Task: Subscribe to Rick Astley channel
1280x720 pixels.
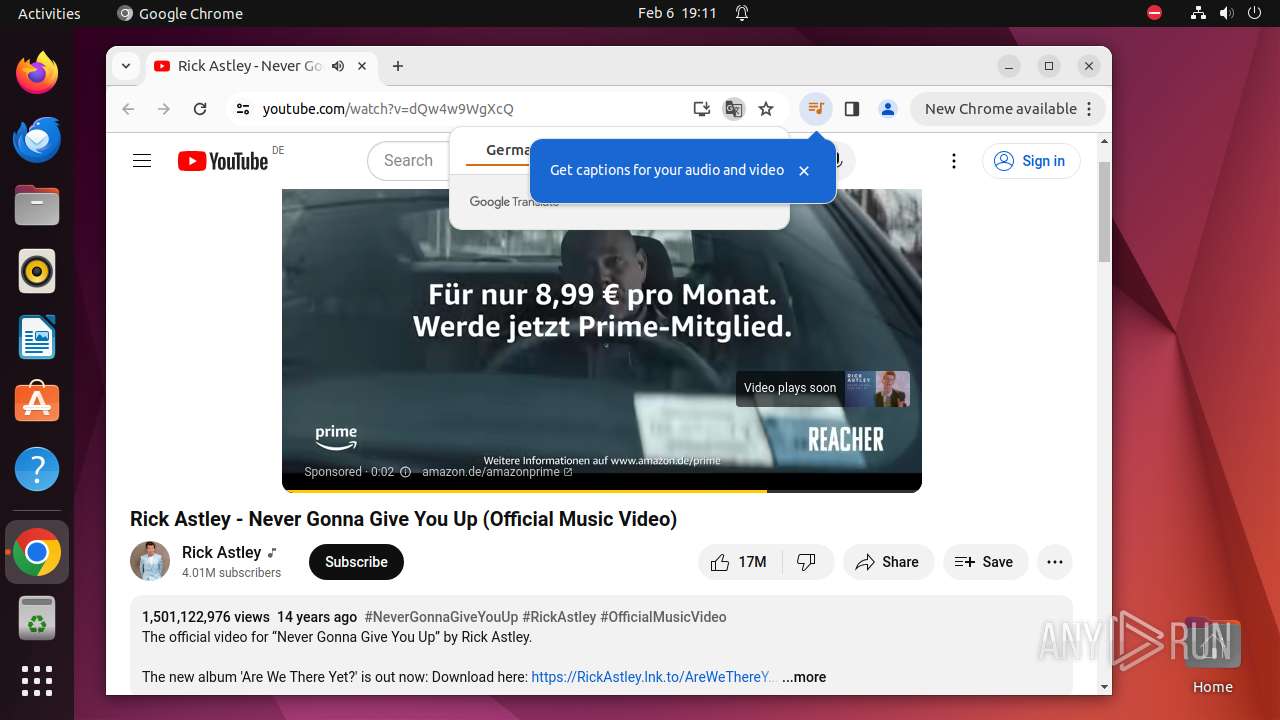Action: (x=356, y=562)
